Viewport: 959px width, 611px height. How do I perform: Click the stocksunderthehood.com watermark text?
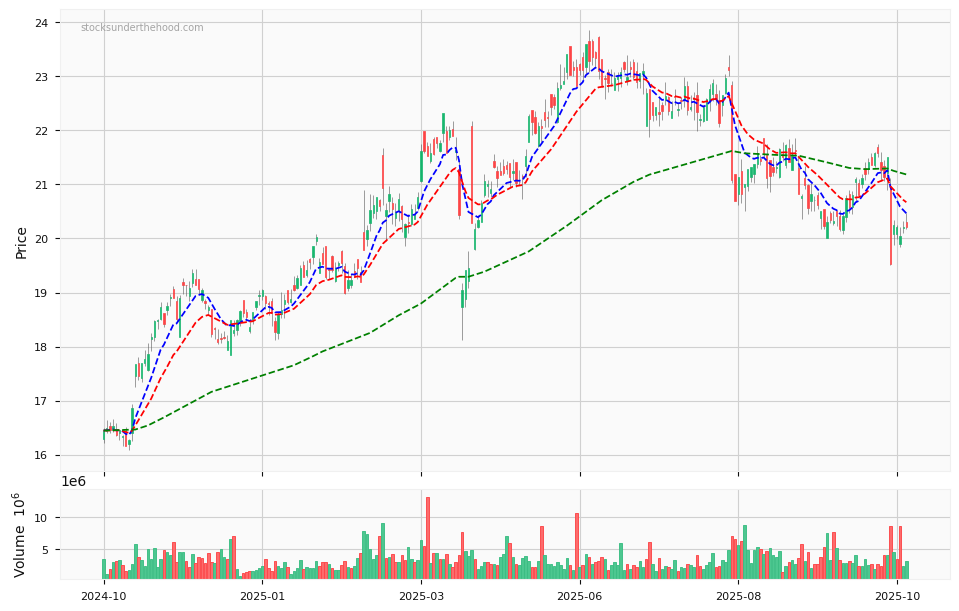pos(142,28)
